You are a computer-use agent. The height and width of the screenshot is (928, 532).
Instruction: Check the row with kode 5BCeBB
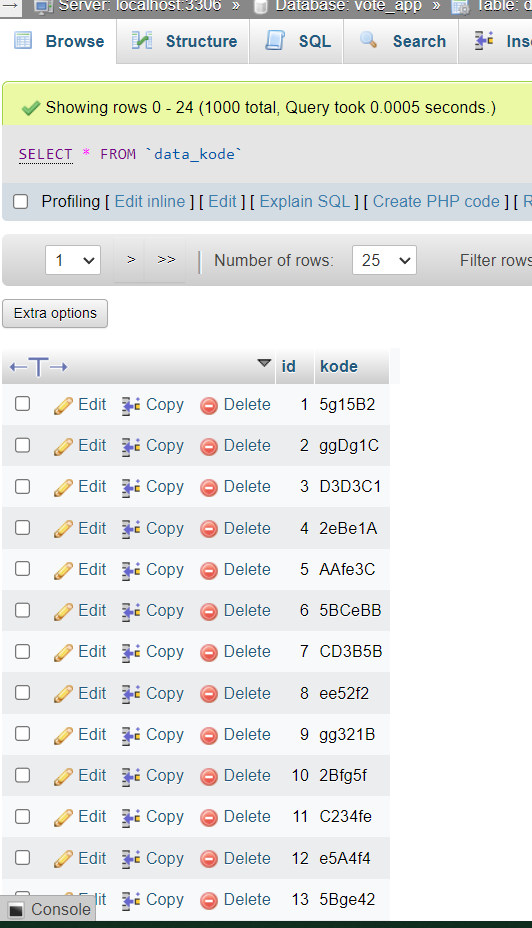(x=22, y=610)
